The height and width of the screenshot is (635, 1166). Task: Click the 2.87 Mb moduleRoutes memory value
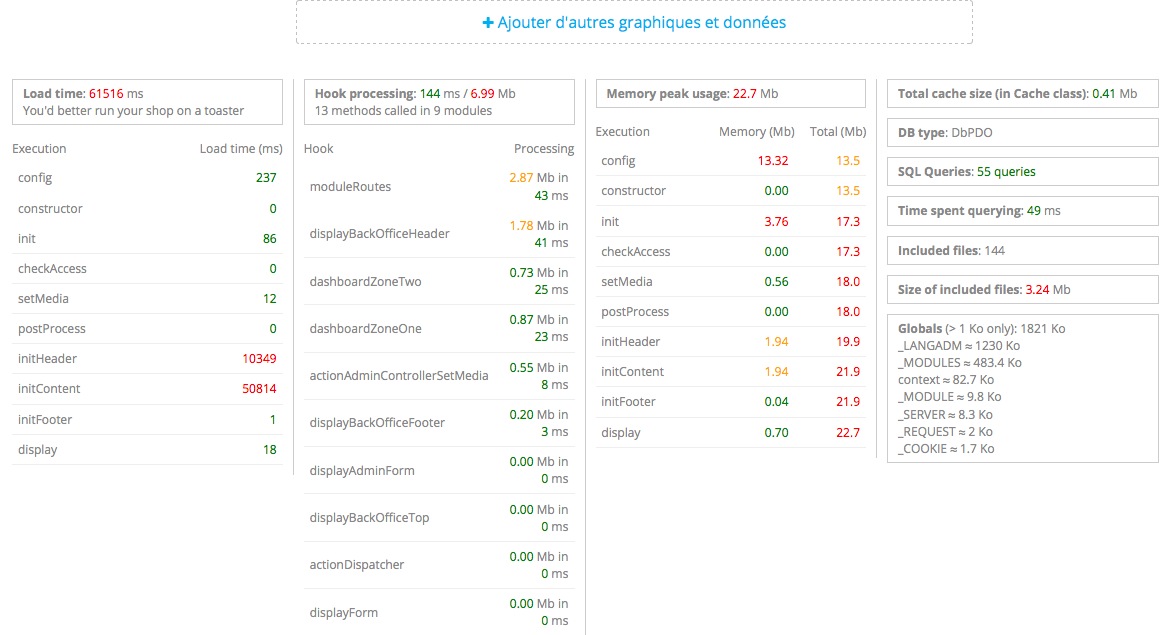click(521, 178)
